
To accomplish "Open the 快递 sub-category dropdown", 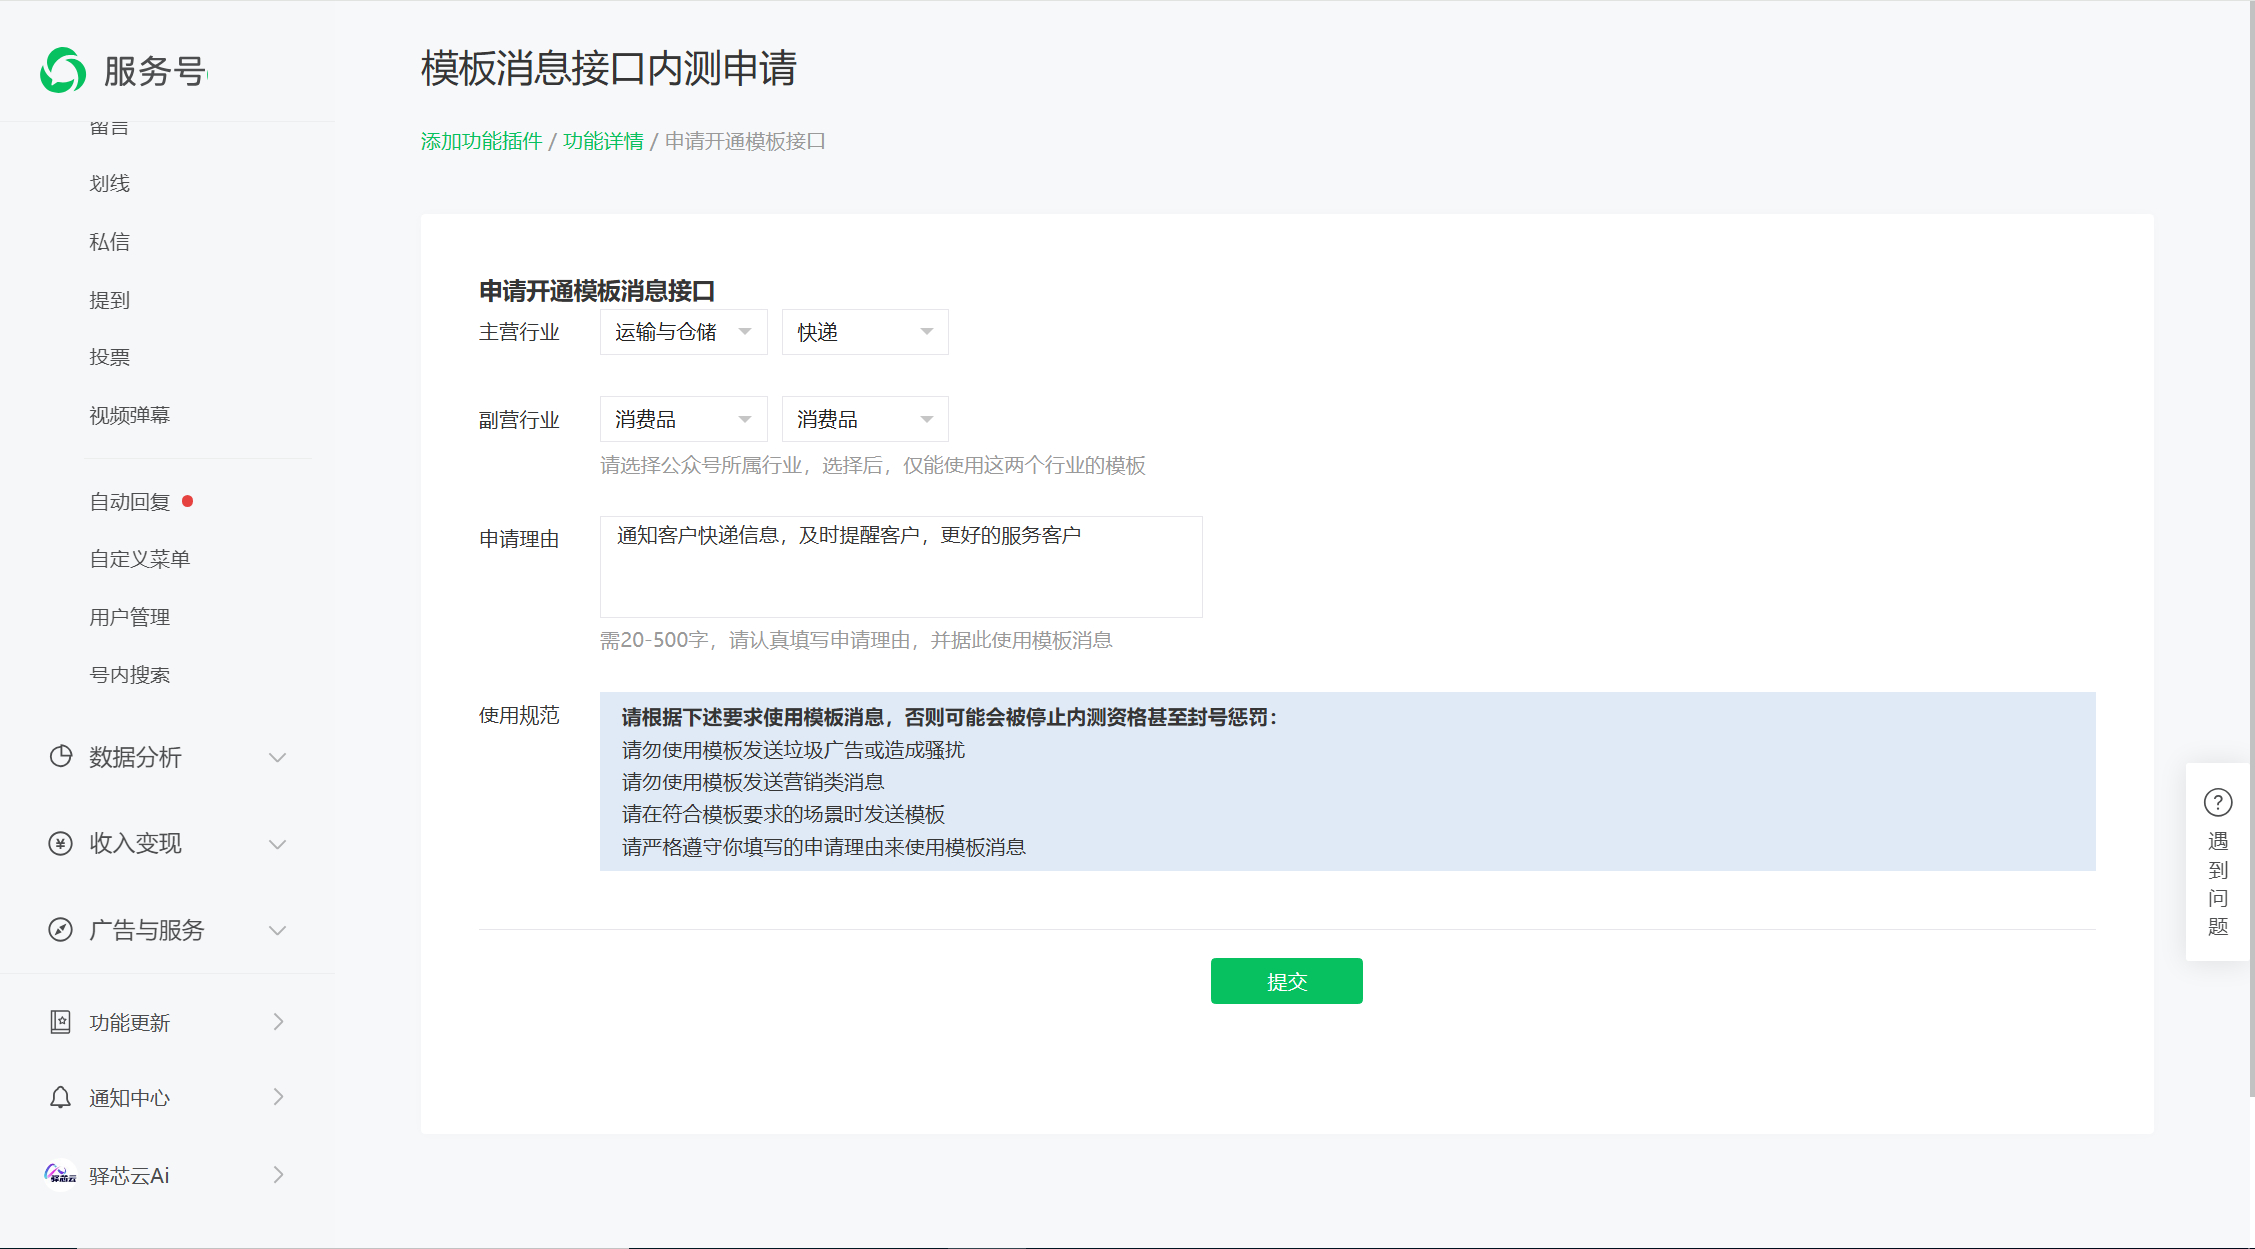I will coord(864,332).
